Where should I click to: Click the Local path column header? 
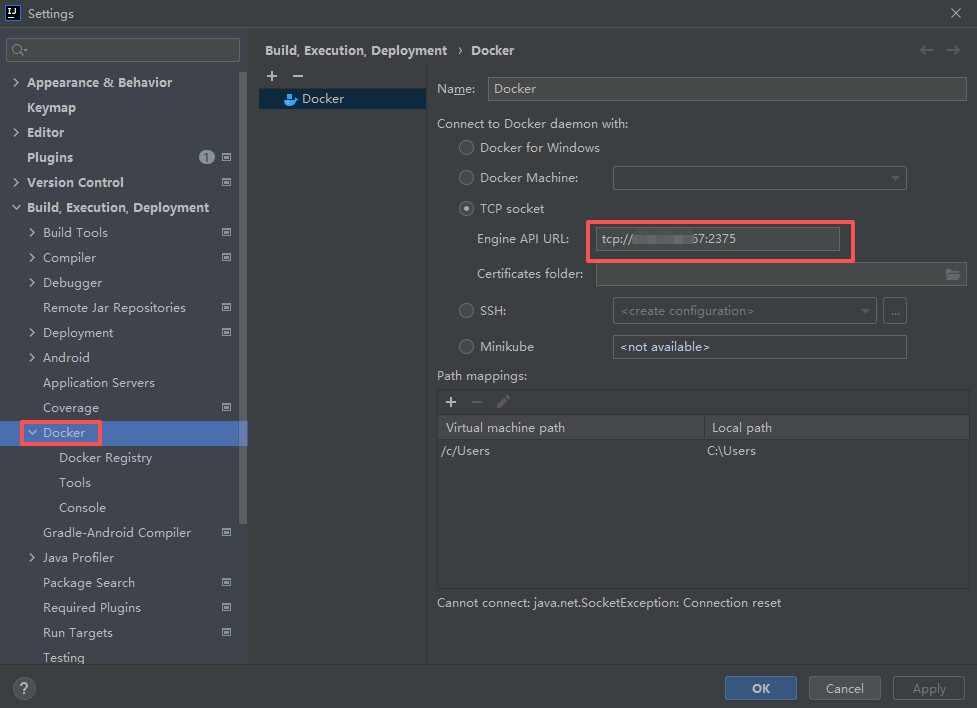pos(837,428)
